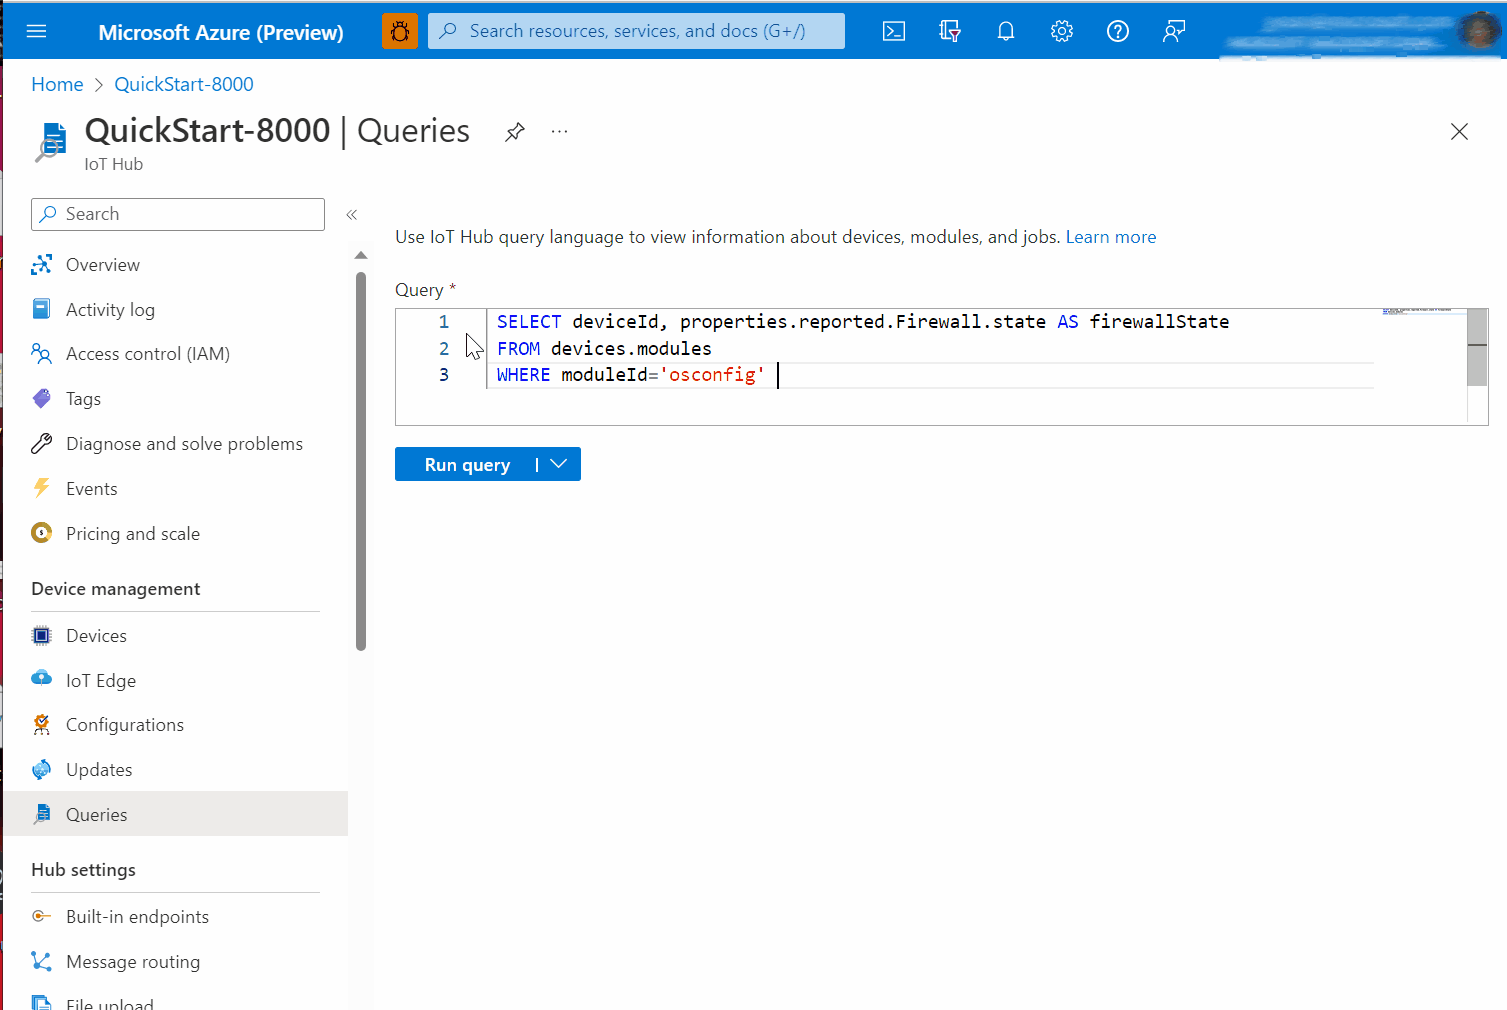
Task: Click the scroll-up arrow of sidebar
Action: pos(361,256)
